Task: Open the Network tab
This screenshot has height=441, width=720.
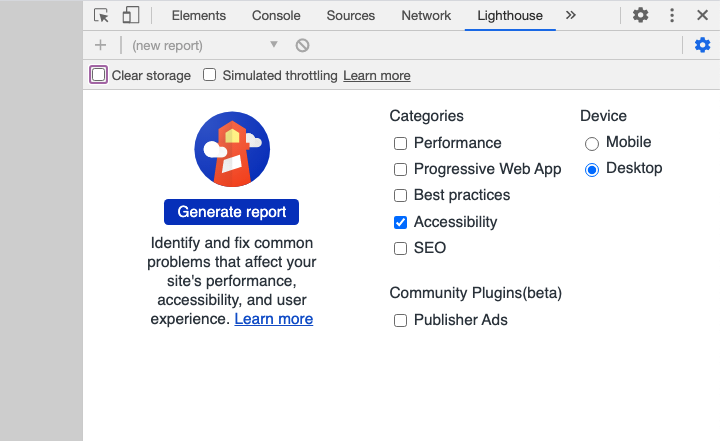Action: click(426, 16)
